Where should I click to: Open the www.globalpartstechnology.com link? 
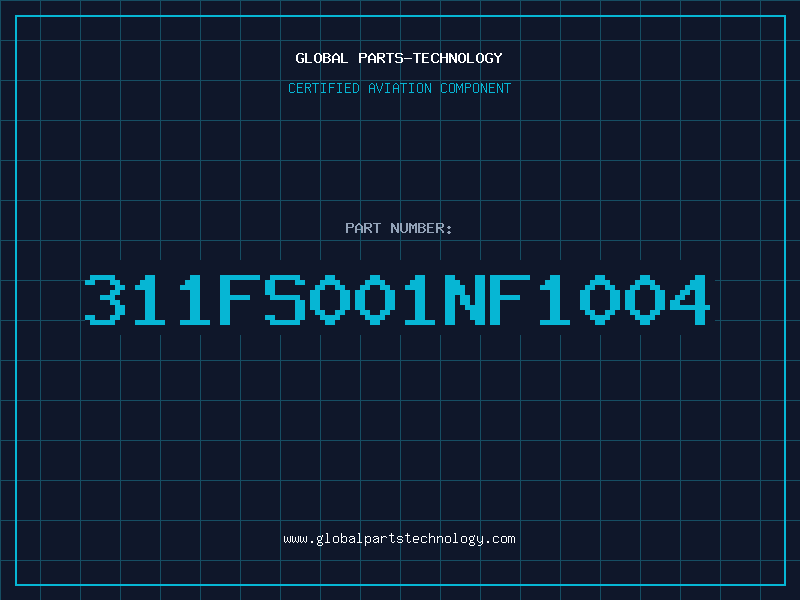(x=399, y=539)
